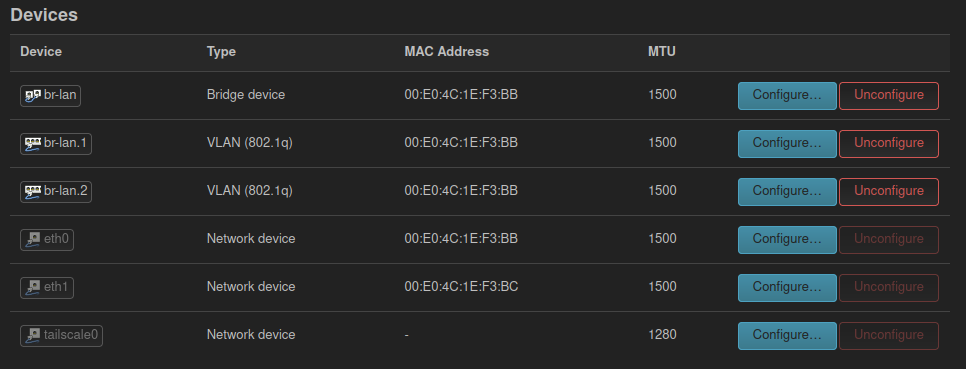Unconfigure the br-lan bridge device
Viewport: 966px width, 369px height.
click(889, 95)
